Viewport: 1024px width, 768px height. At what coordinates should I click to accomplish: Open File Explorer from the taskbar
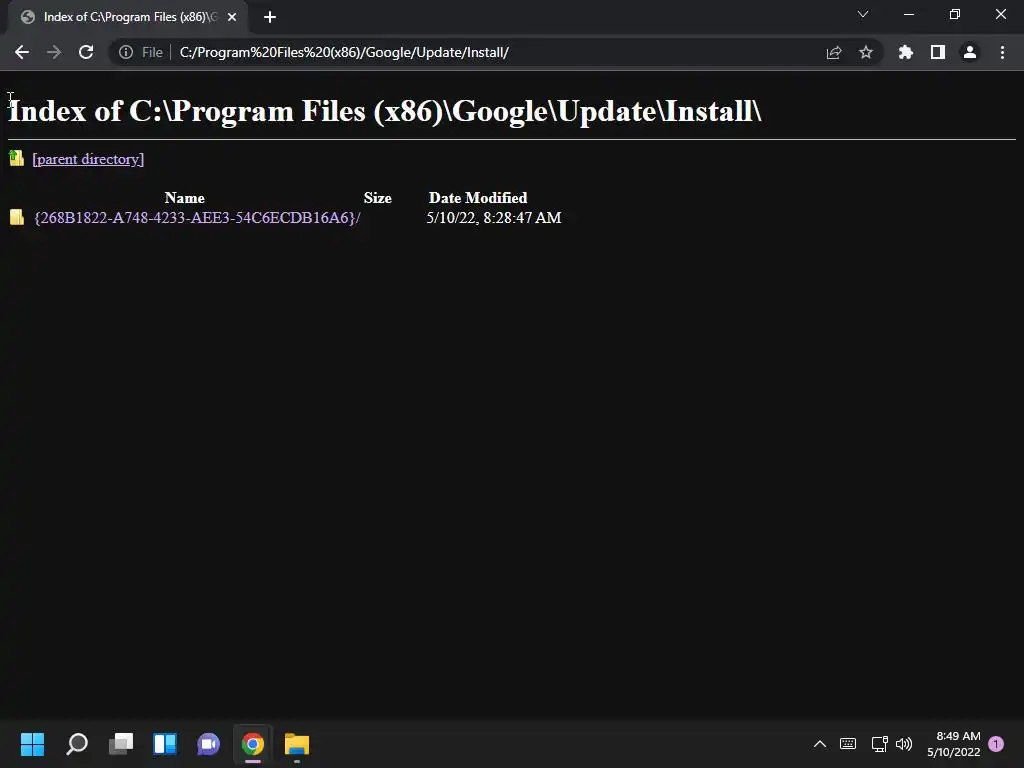pyautogui.click(x=297, y=744)
